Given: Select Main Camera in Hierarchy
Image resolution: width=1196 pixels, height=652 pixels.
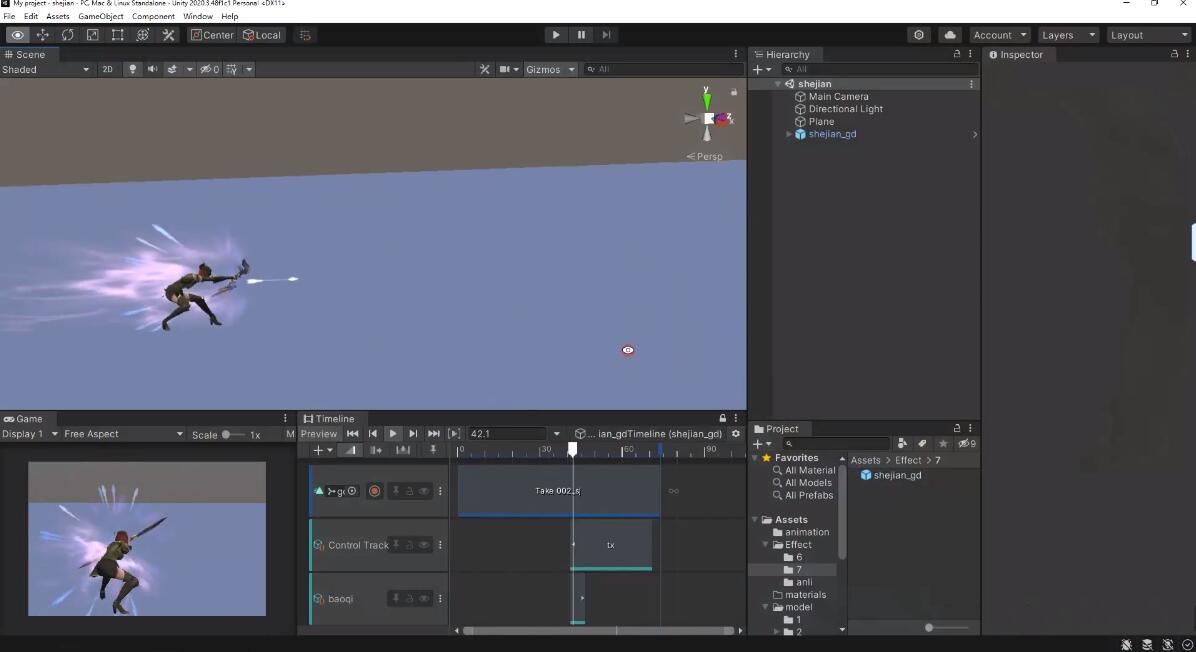Looking at the screenshot, I should point(838,97).
